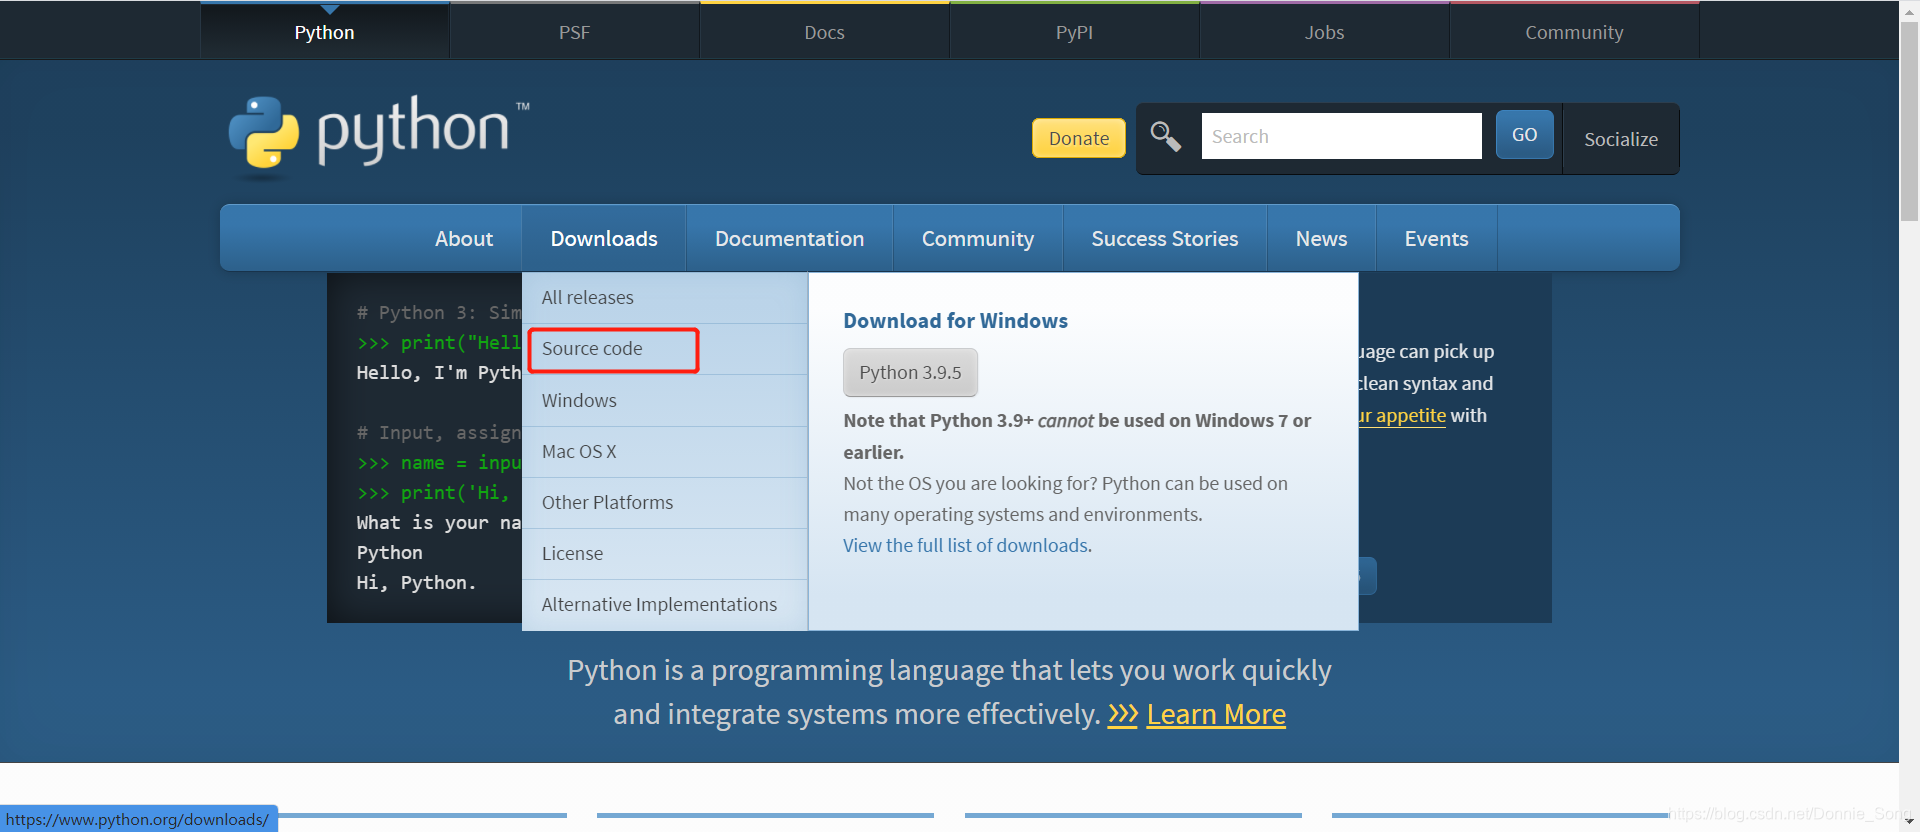Click the 'Hi, Python.' code output line
Image resolution: width=1920 pixels, height=832 pixels.
(416, 583)
